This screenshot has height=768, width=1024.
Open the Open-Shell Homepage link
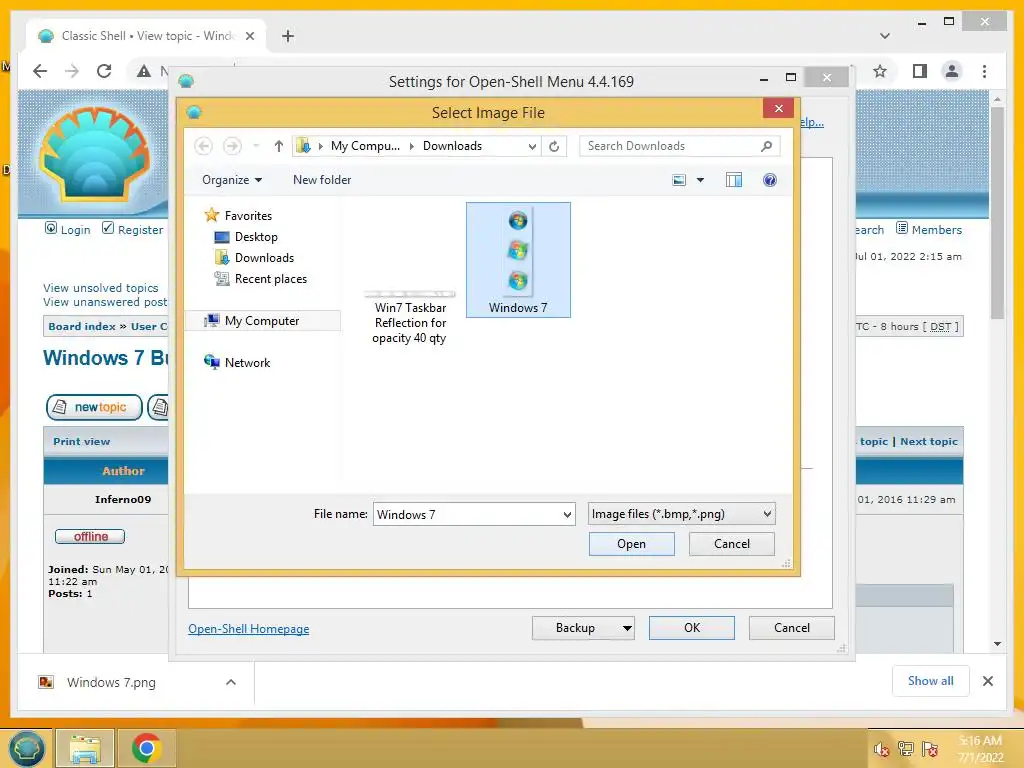(249, 629)
